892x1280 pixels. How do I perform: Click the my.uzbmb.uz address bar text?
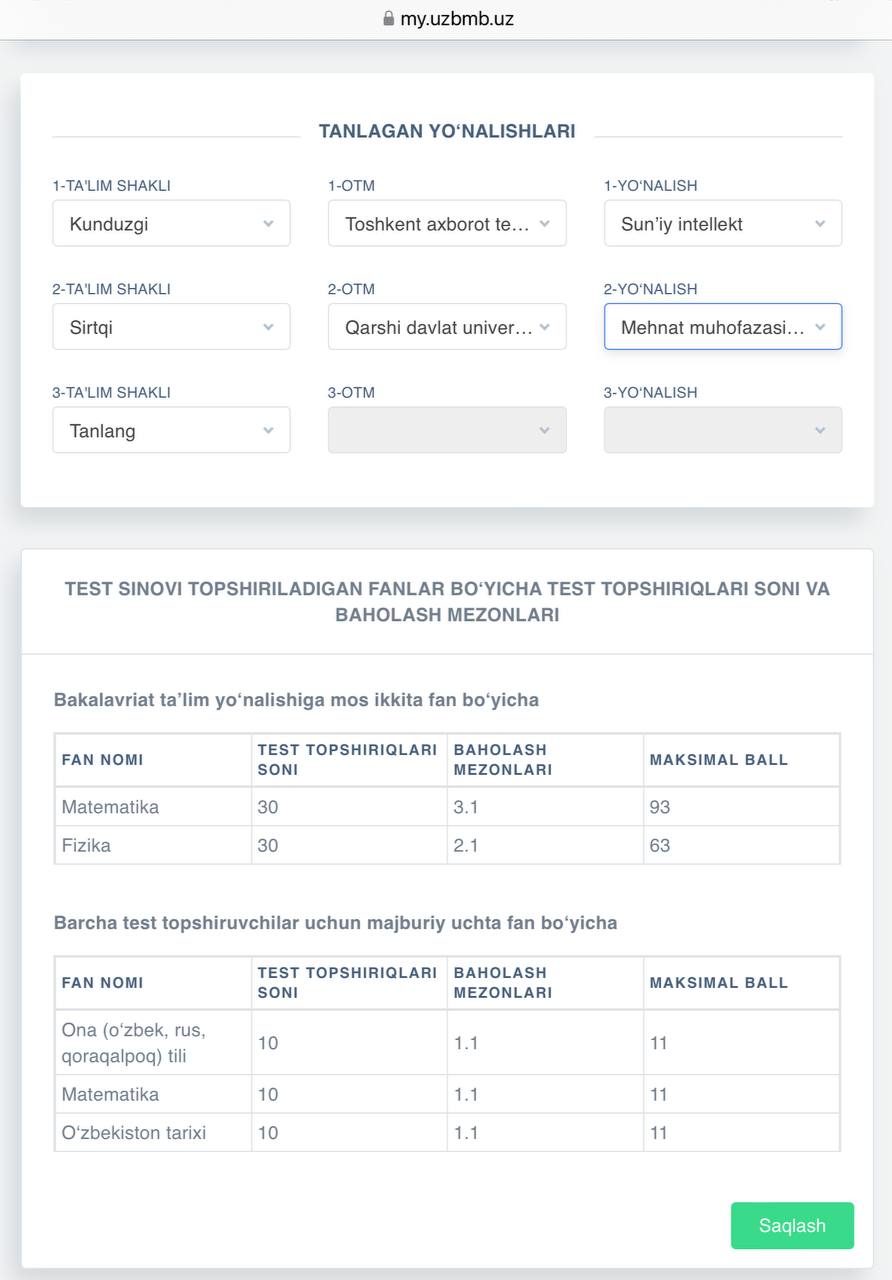pos(457,18)
